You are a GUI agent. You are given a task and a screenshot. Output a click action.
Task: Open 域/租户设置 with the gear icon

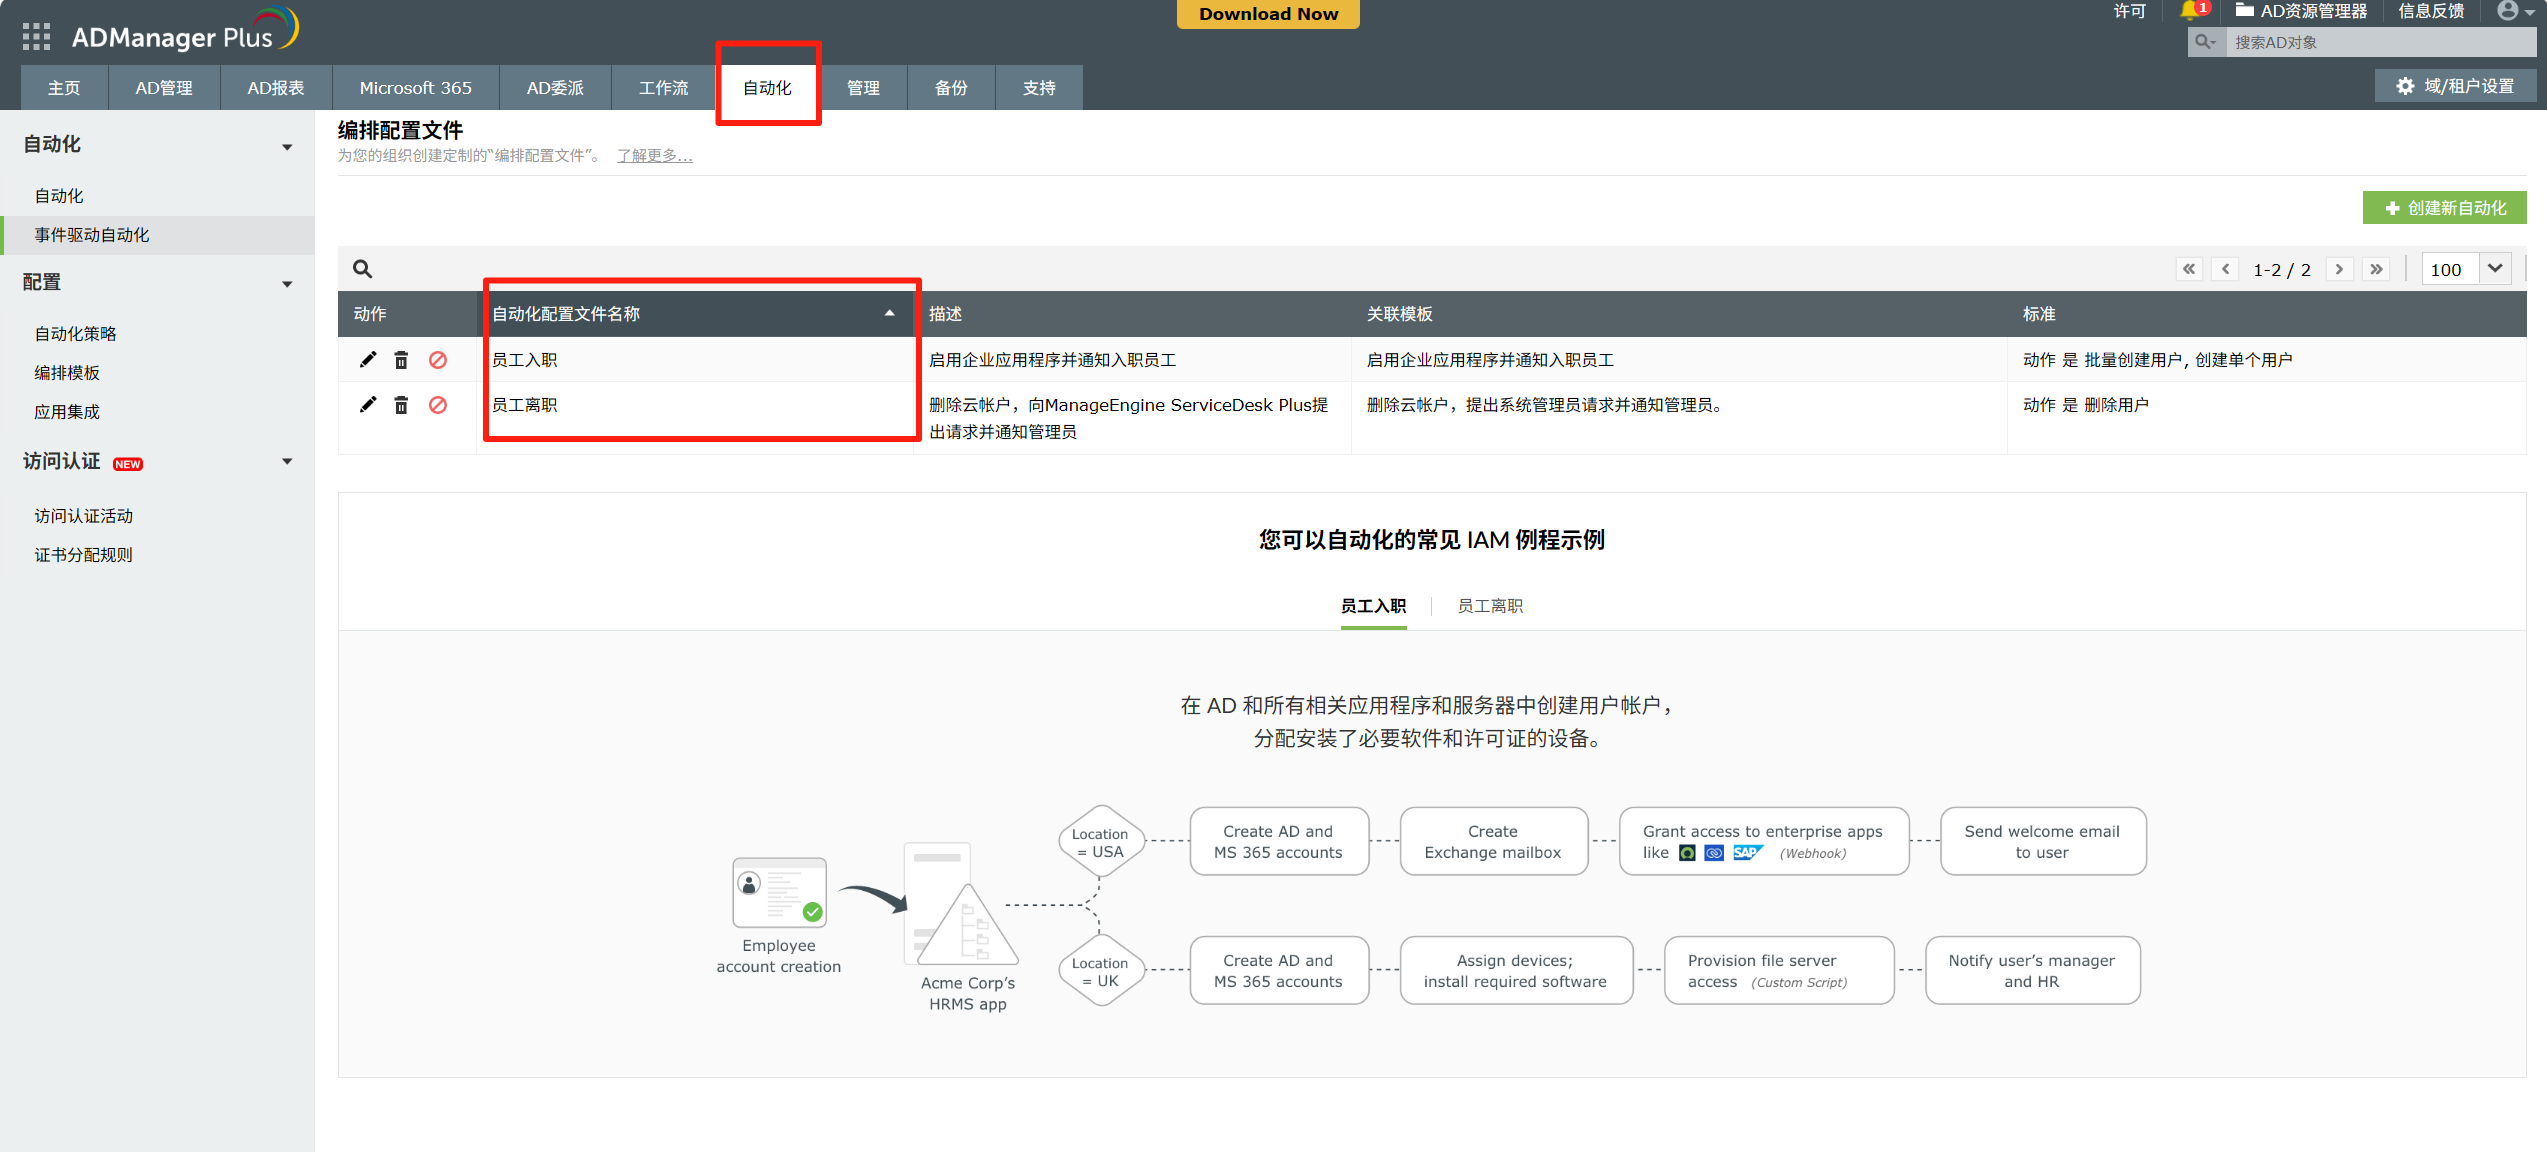pos(2455,85)
